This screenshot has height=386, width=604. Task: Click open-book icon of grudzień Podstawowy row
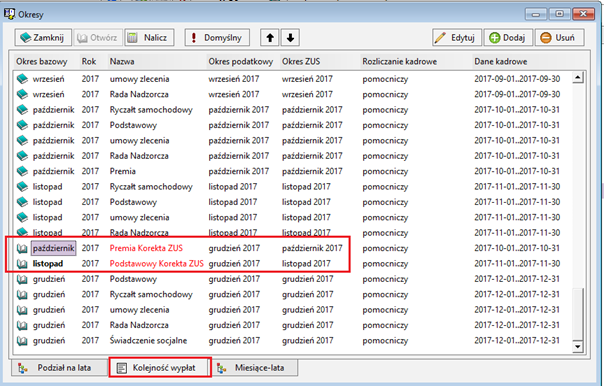point(22,279)
